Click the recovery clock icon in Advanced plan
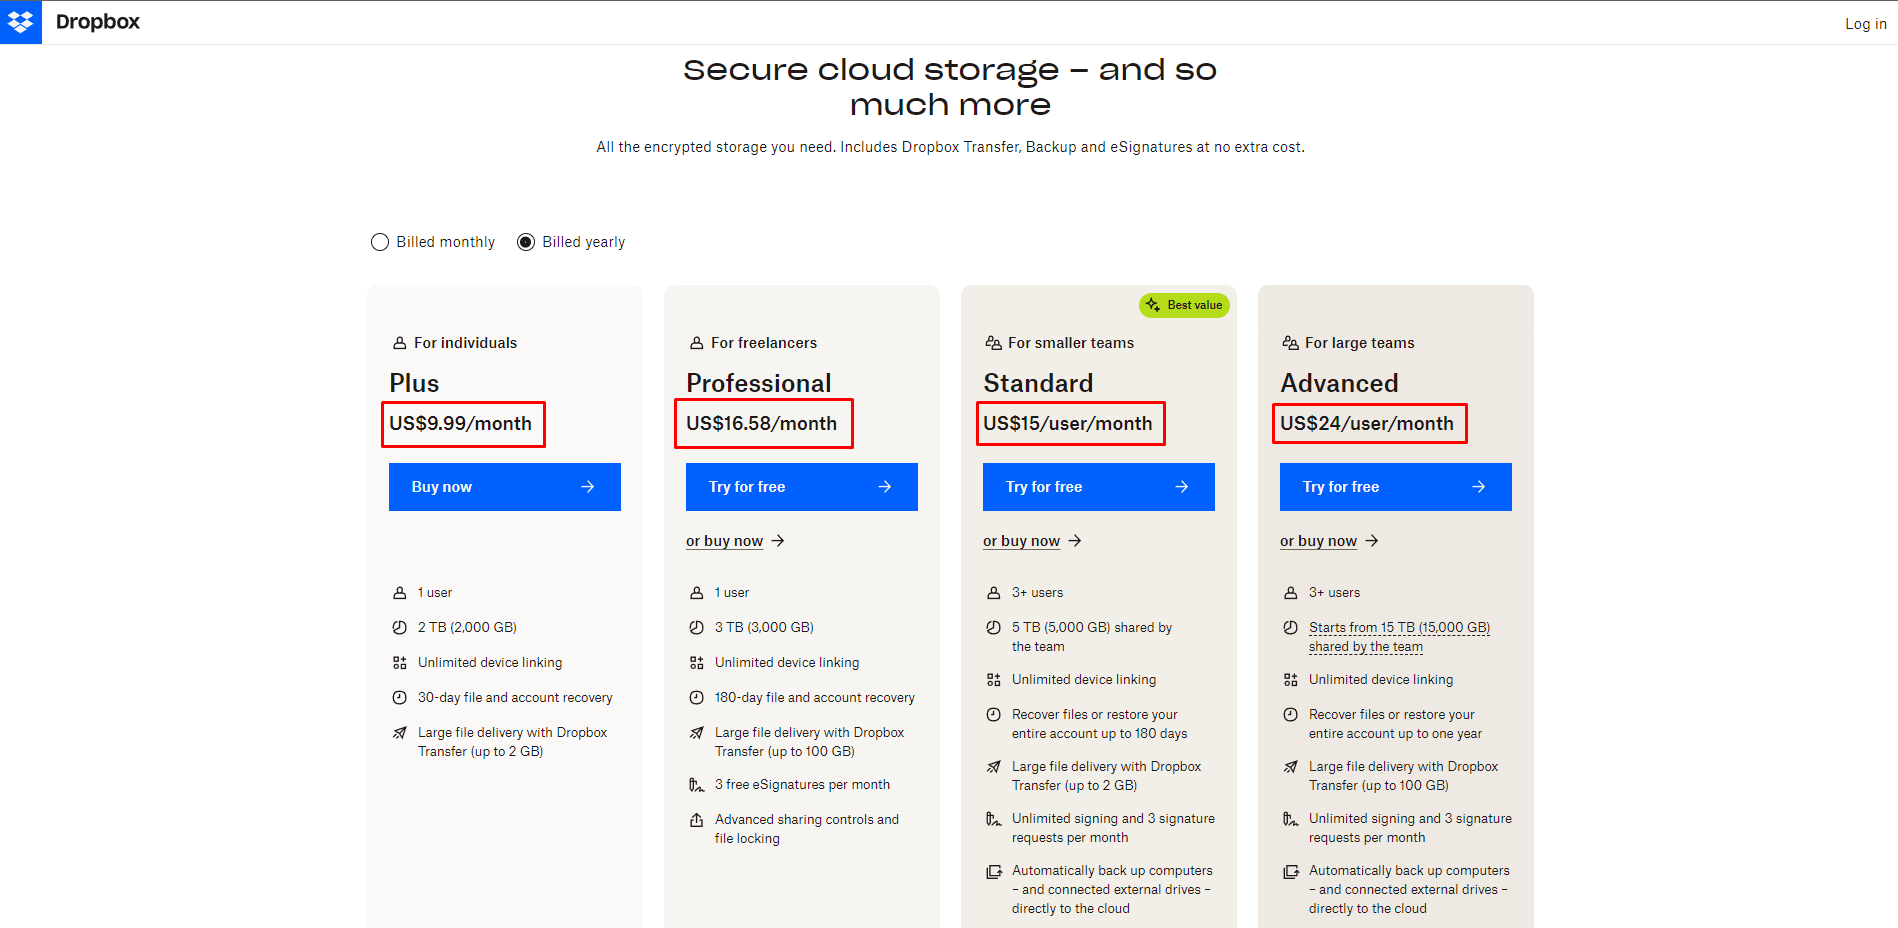This screenshot has width=1898, height=928. 1290,715
